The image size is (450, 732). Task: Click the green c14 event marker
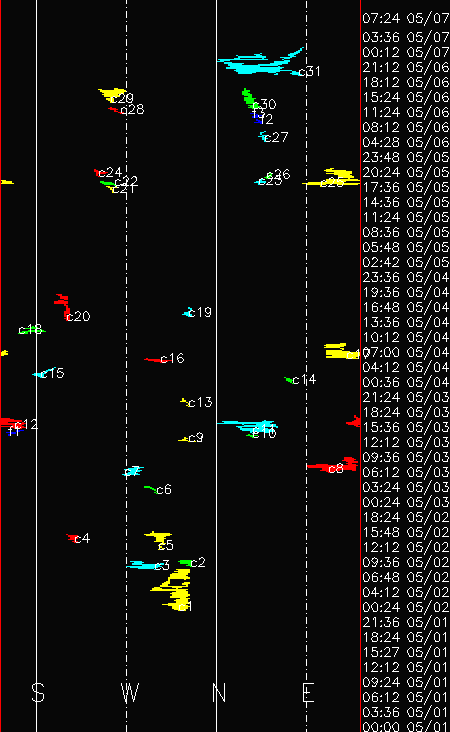point(290,380)
